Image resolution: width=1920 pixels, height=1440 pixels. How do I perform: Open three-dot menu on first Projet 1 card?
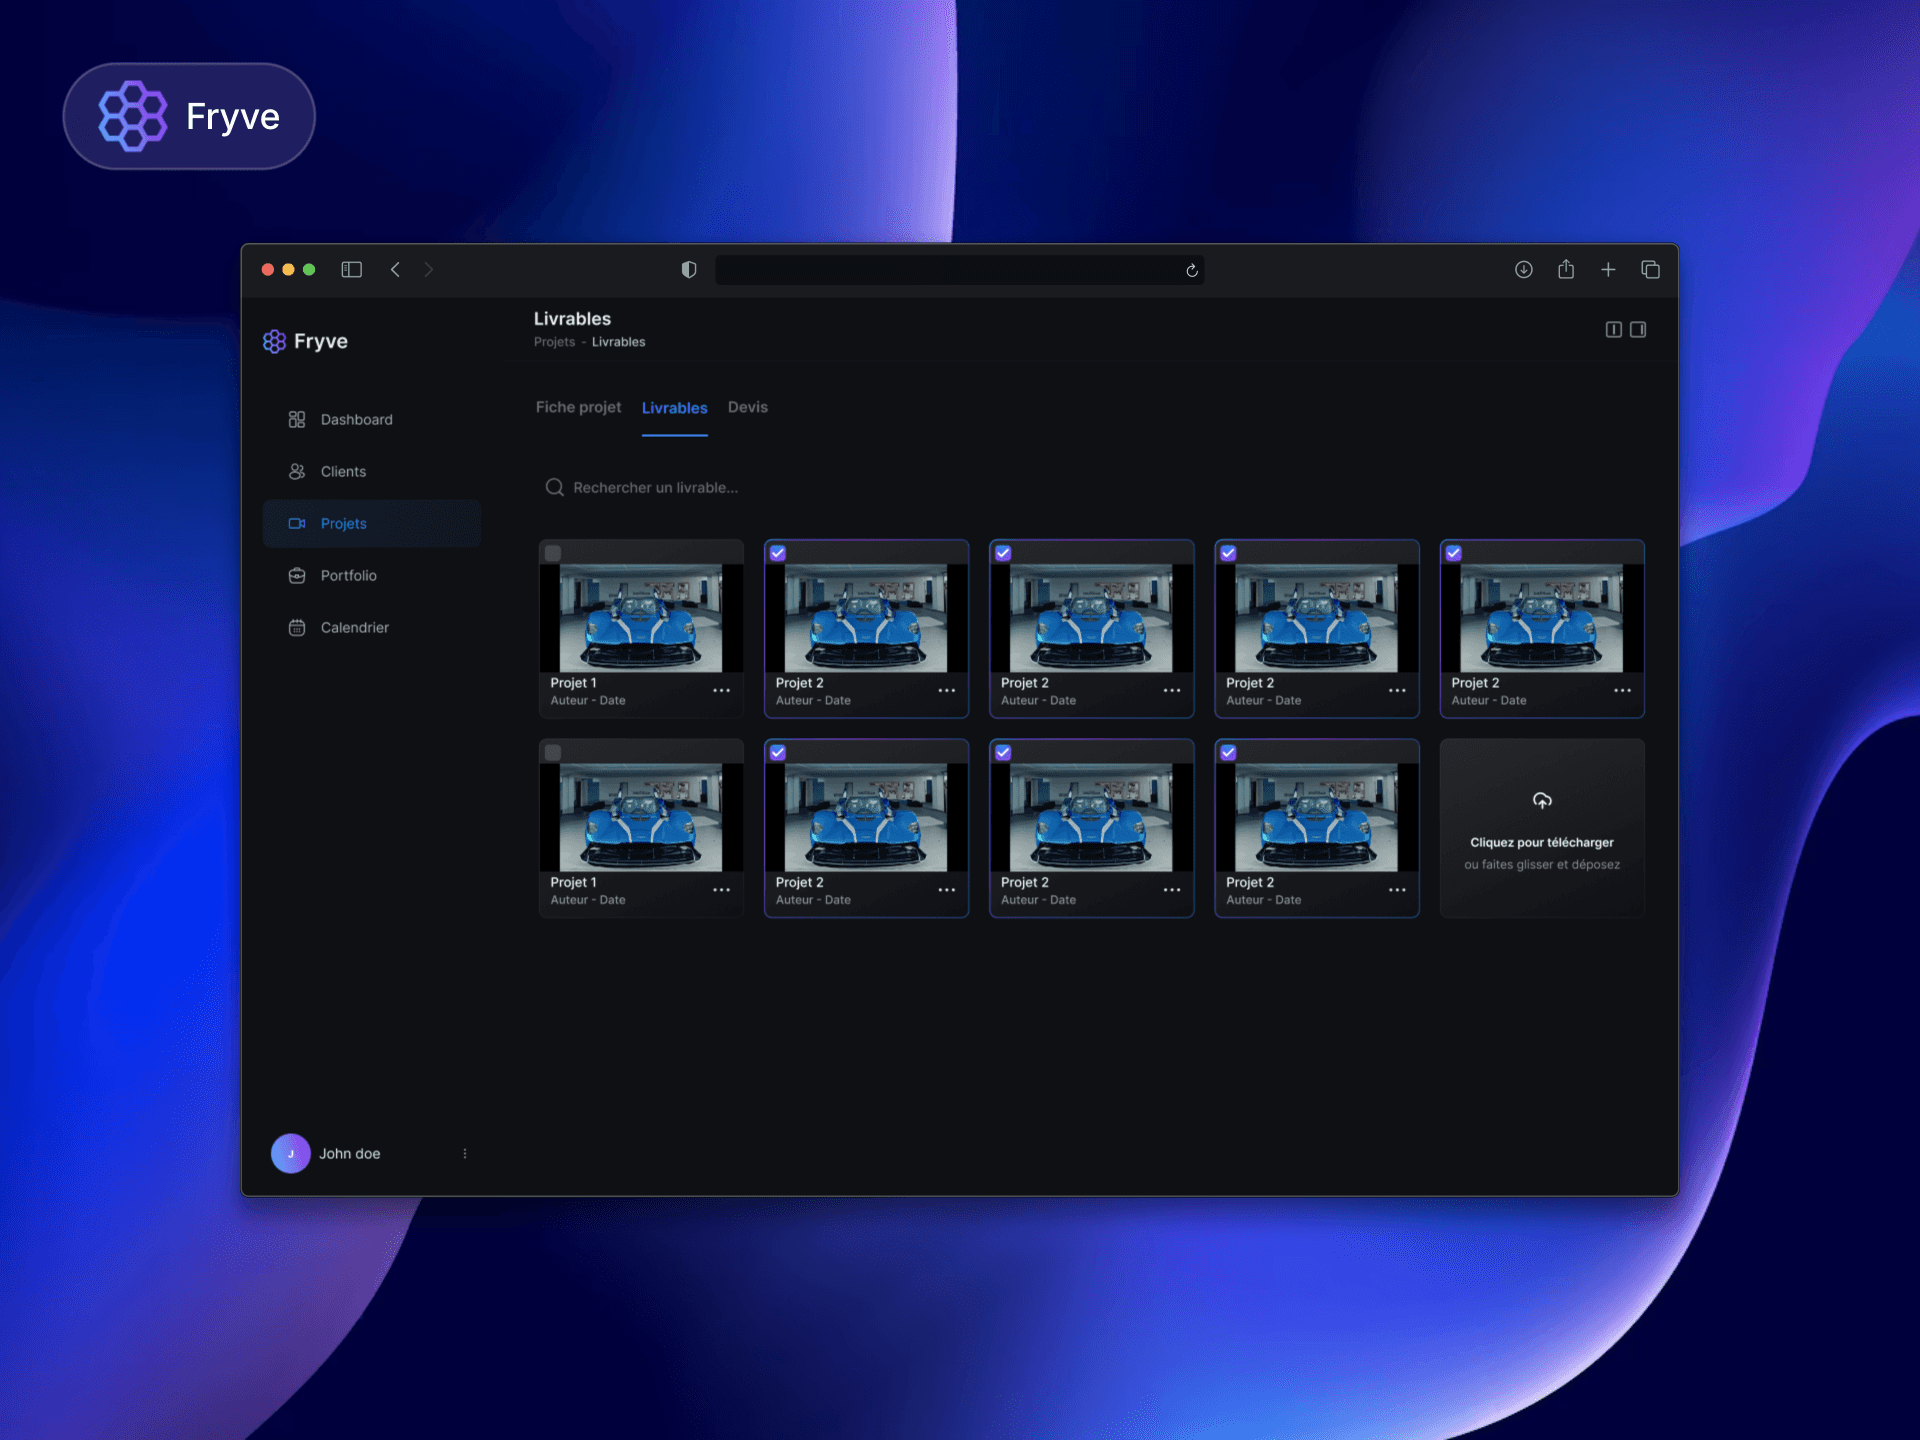point(721,691)
